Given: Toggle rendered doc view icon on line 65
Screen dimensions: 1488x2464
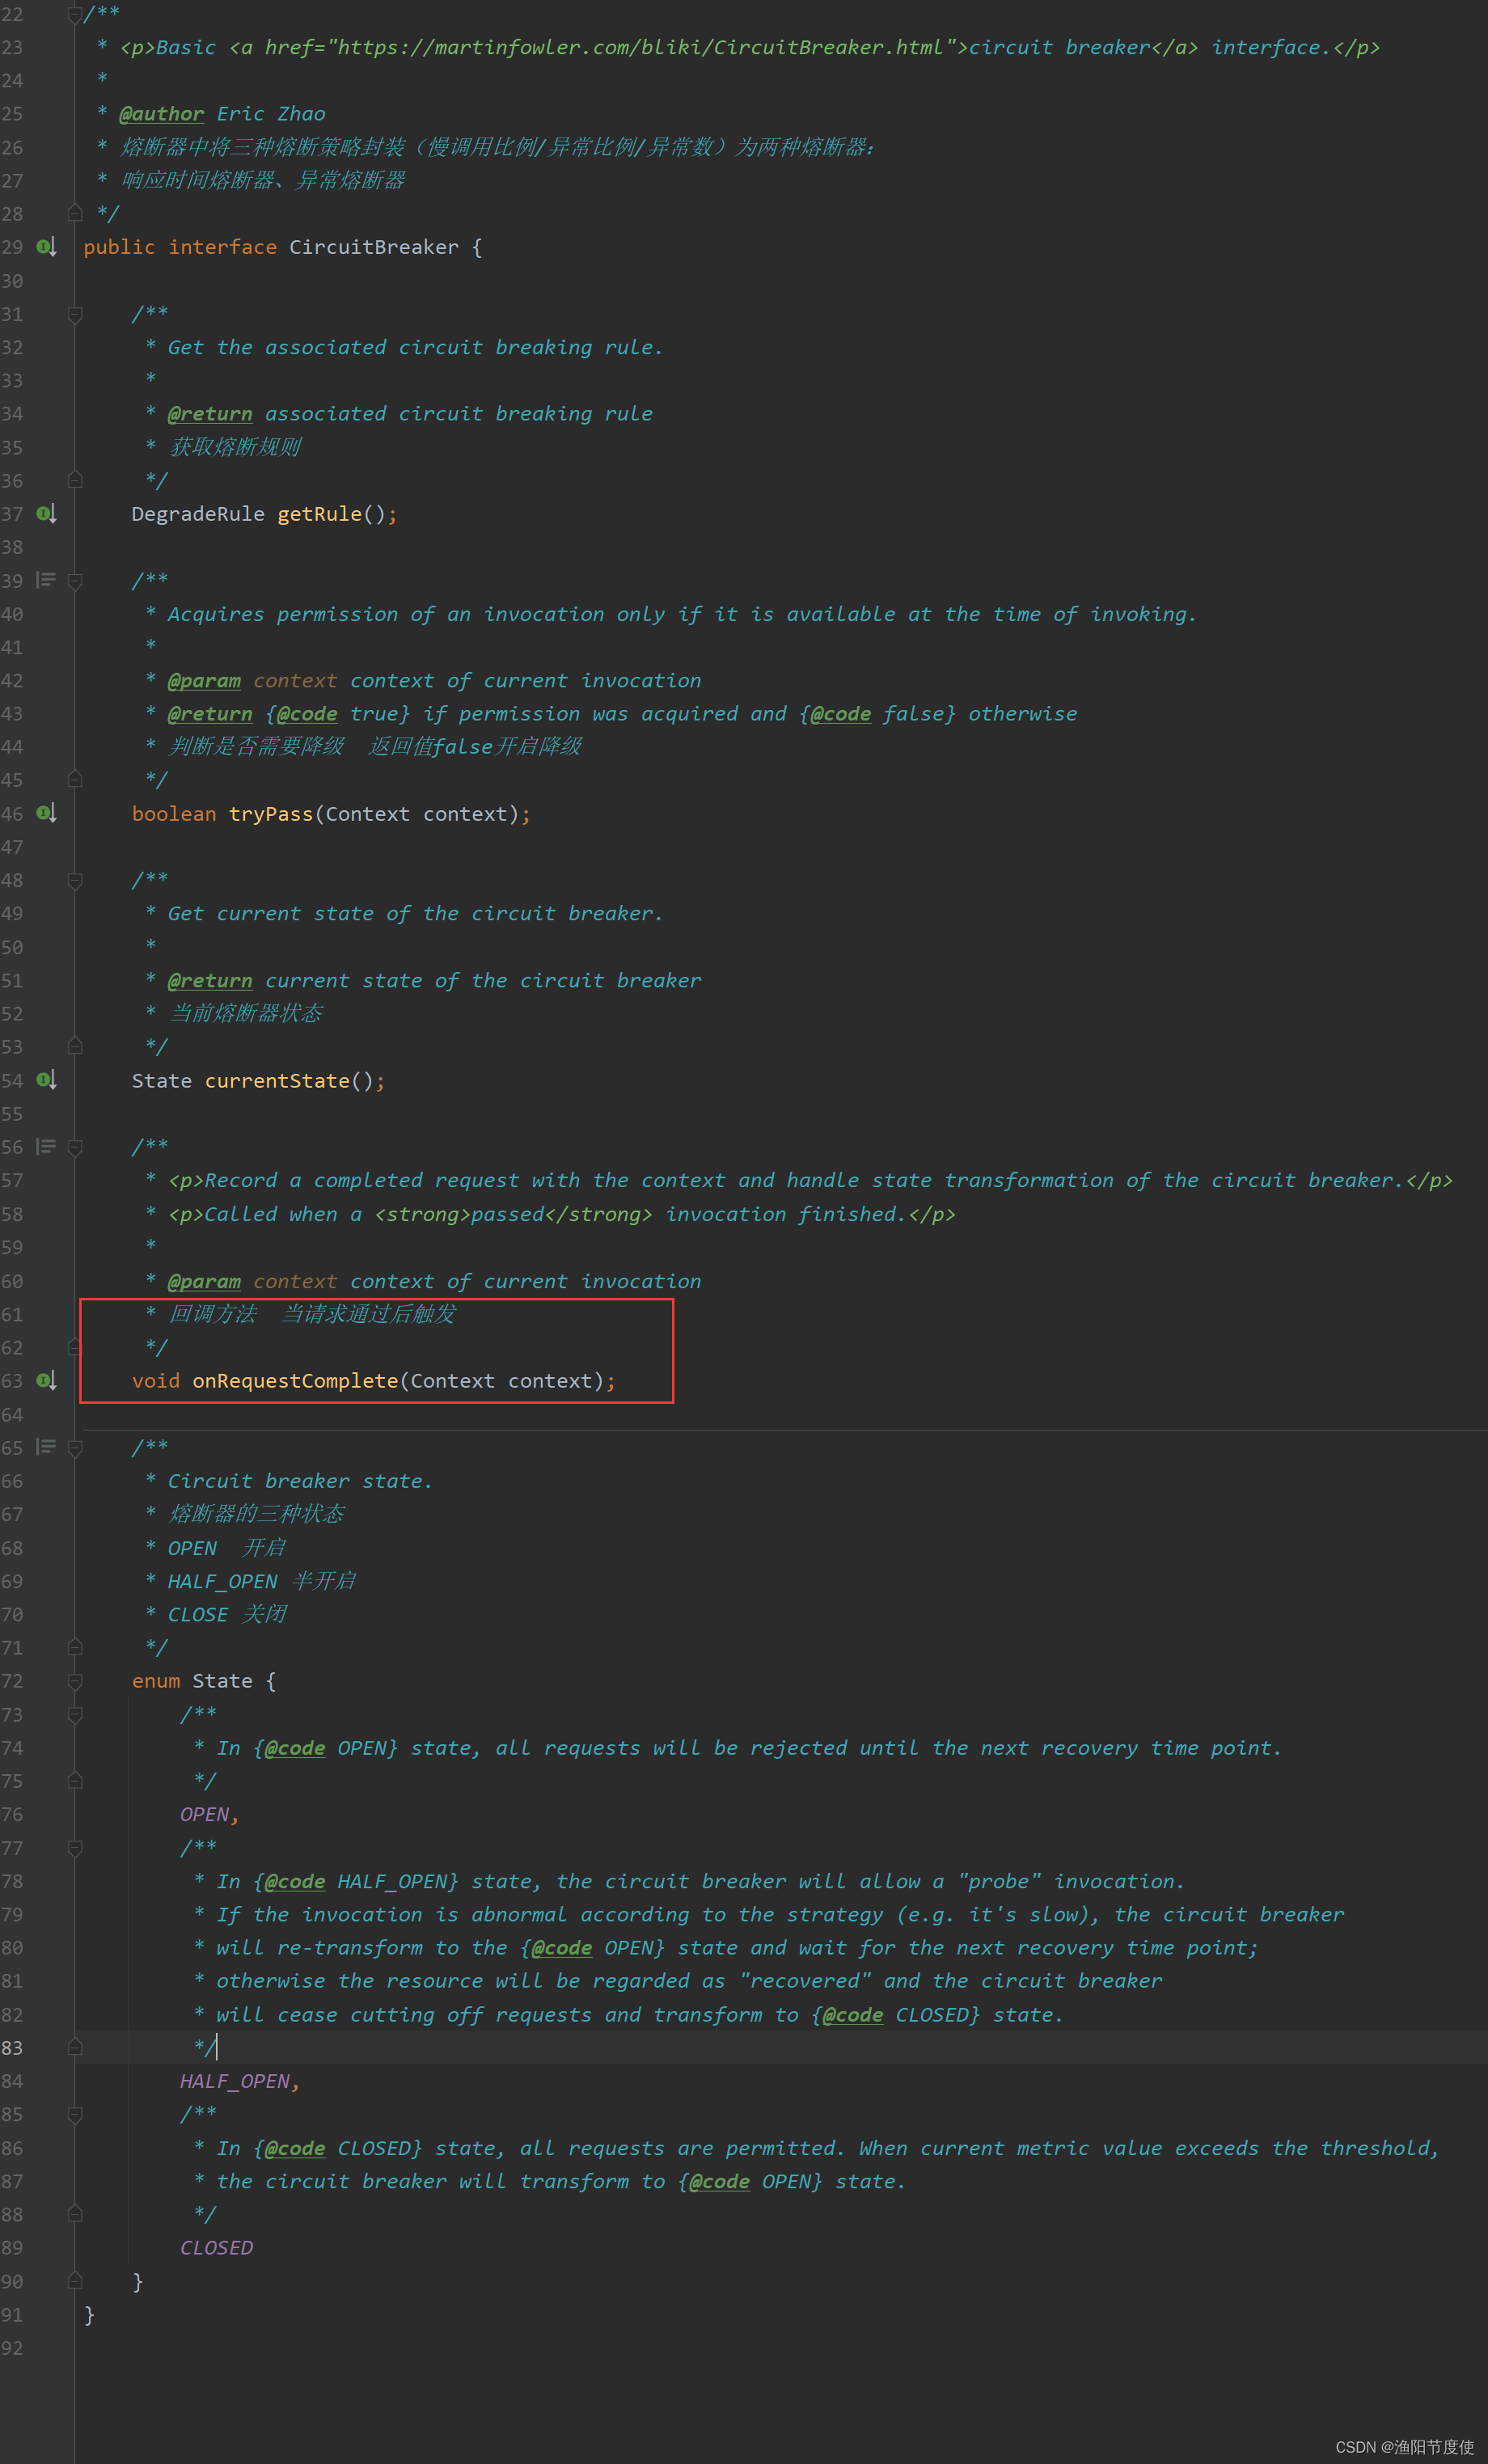Looking at the screenshot, I should (x=46, y=1446).
